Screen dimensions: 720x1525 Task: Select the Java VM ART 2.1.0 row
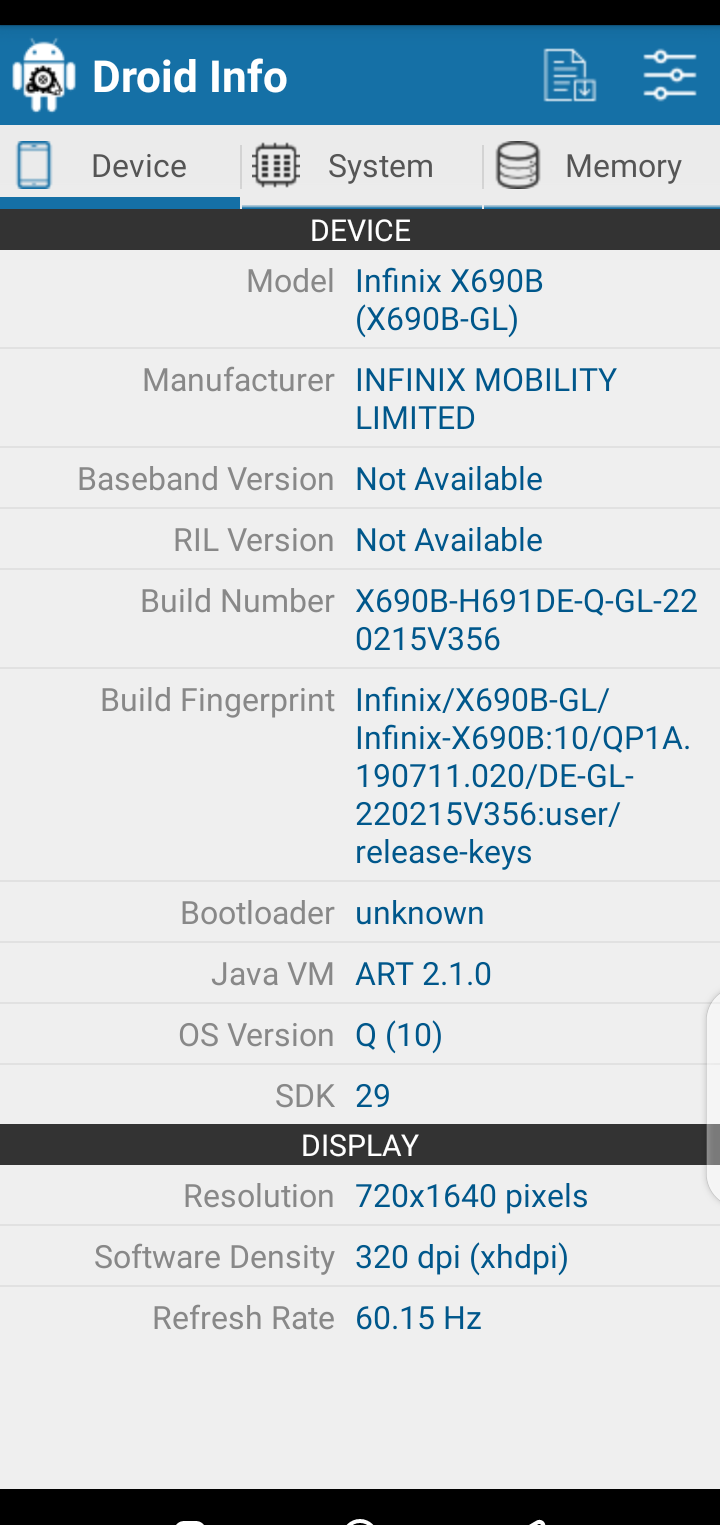click(360, 974)
